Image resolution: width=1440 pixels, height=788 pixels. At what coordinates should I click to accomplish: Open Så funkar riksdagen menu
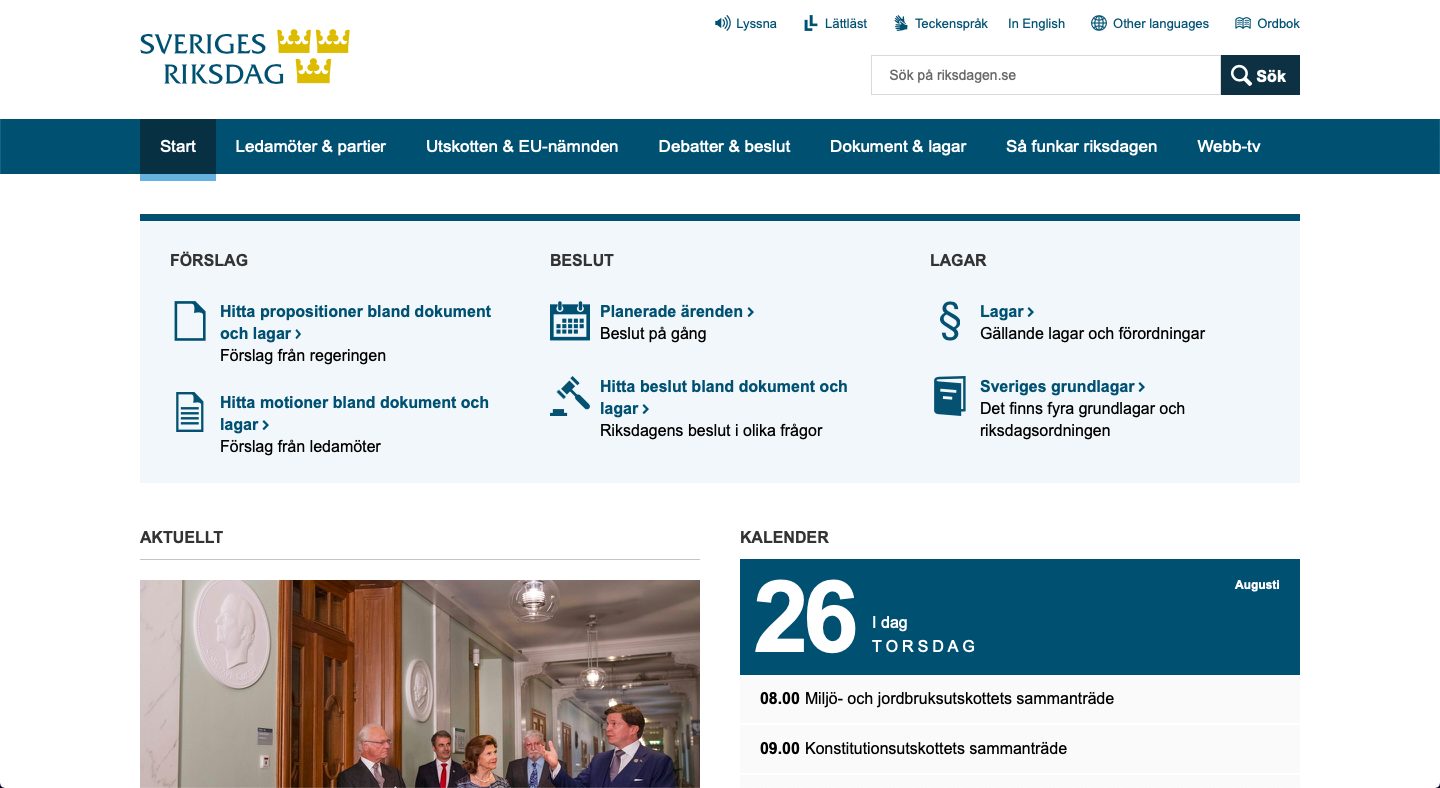[1082, 146]
